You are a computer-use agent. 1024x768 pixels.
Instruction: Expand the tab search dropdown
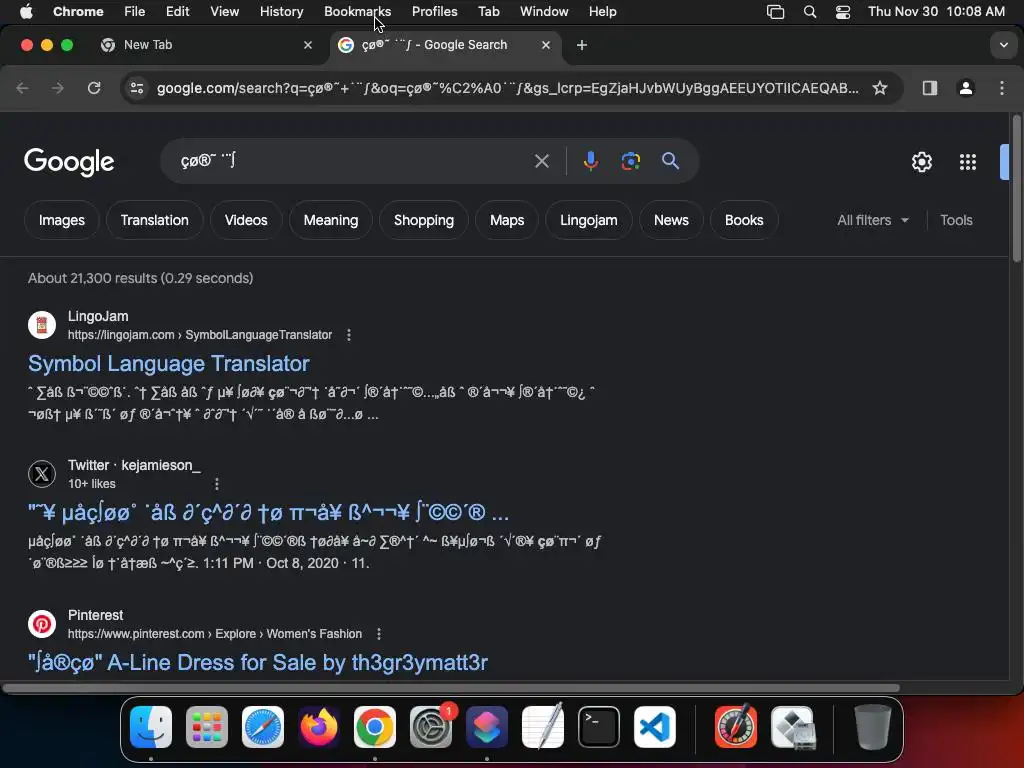[x=1003, y=45]
